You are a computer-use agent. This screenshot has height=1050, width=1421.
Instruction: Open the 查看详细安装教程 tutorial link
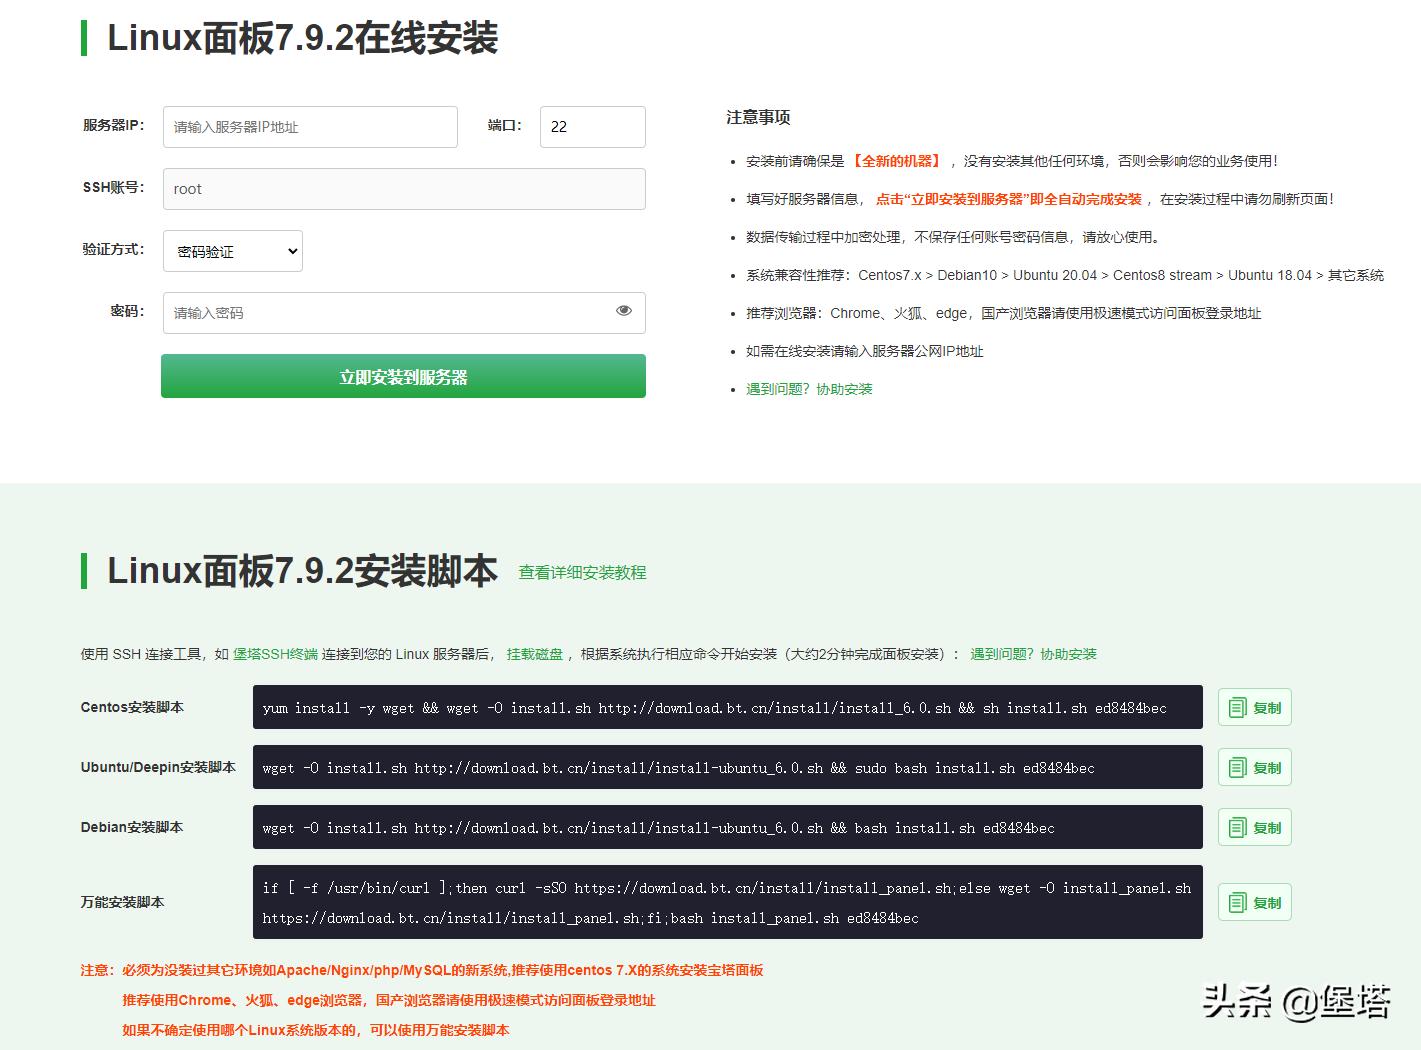(x=581, y=572)
